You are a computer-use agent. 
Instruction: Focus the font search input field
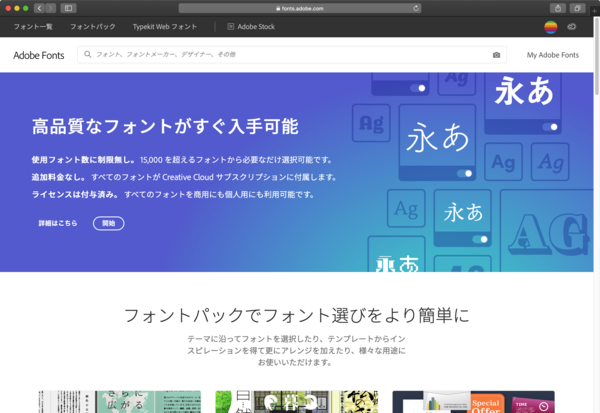point(292,55)
